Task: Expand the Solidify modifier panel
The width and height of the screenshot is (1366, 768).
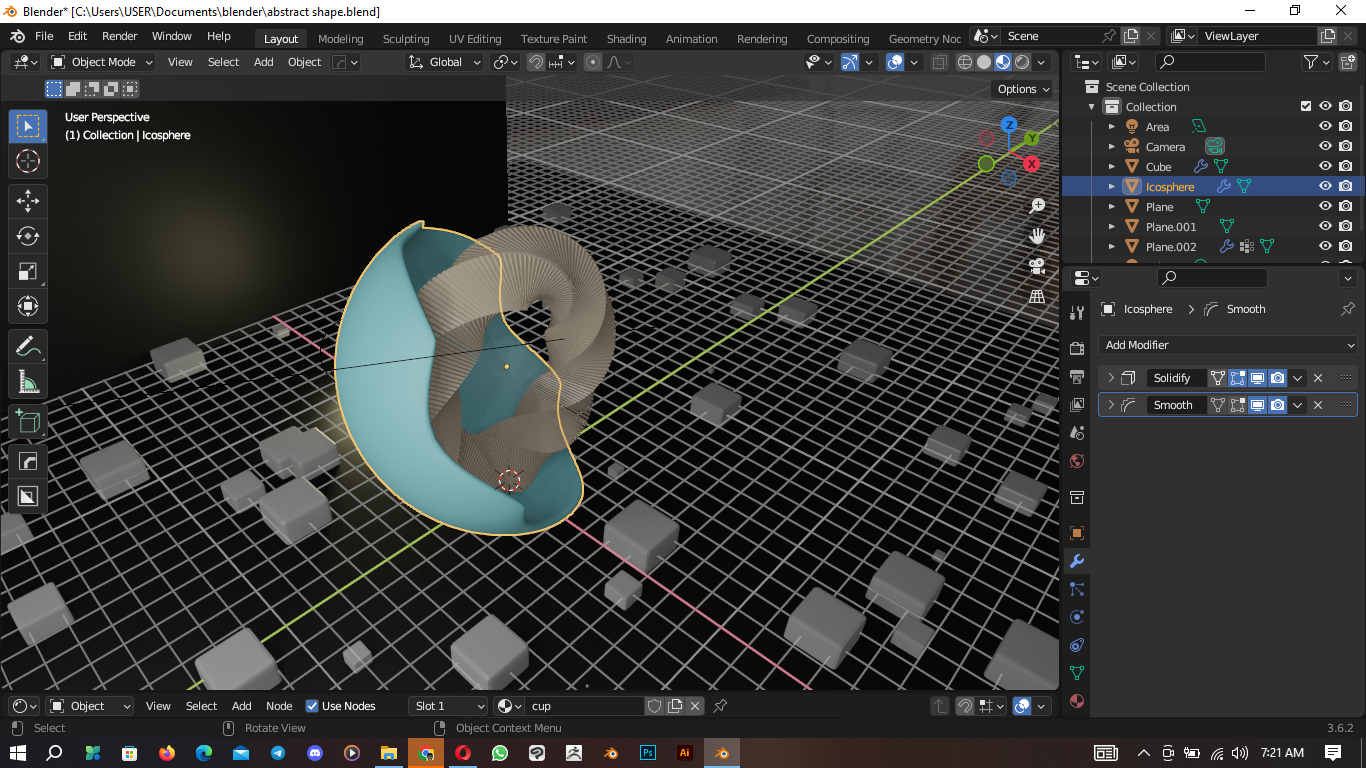Action: 1110,378
